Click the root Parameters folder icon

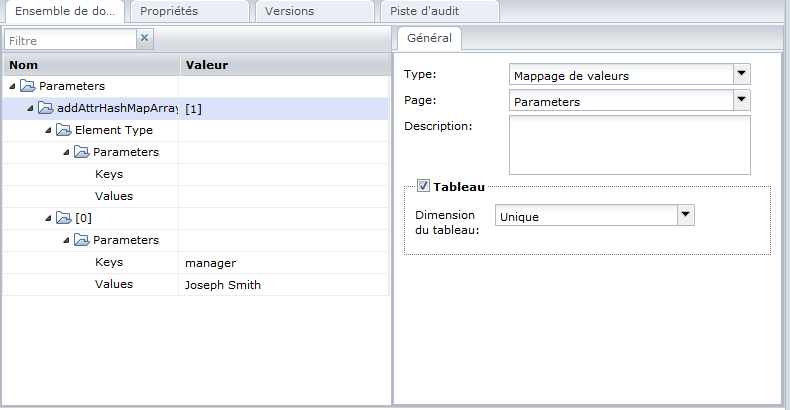click(x=28, y=86)
